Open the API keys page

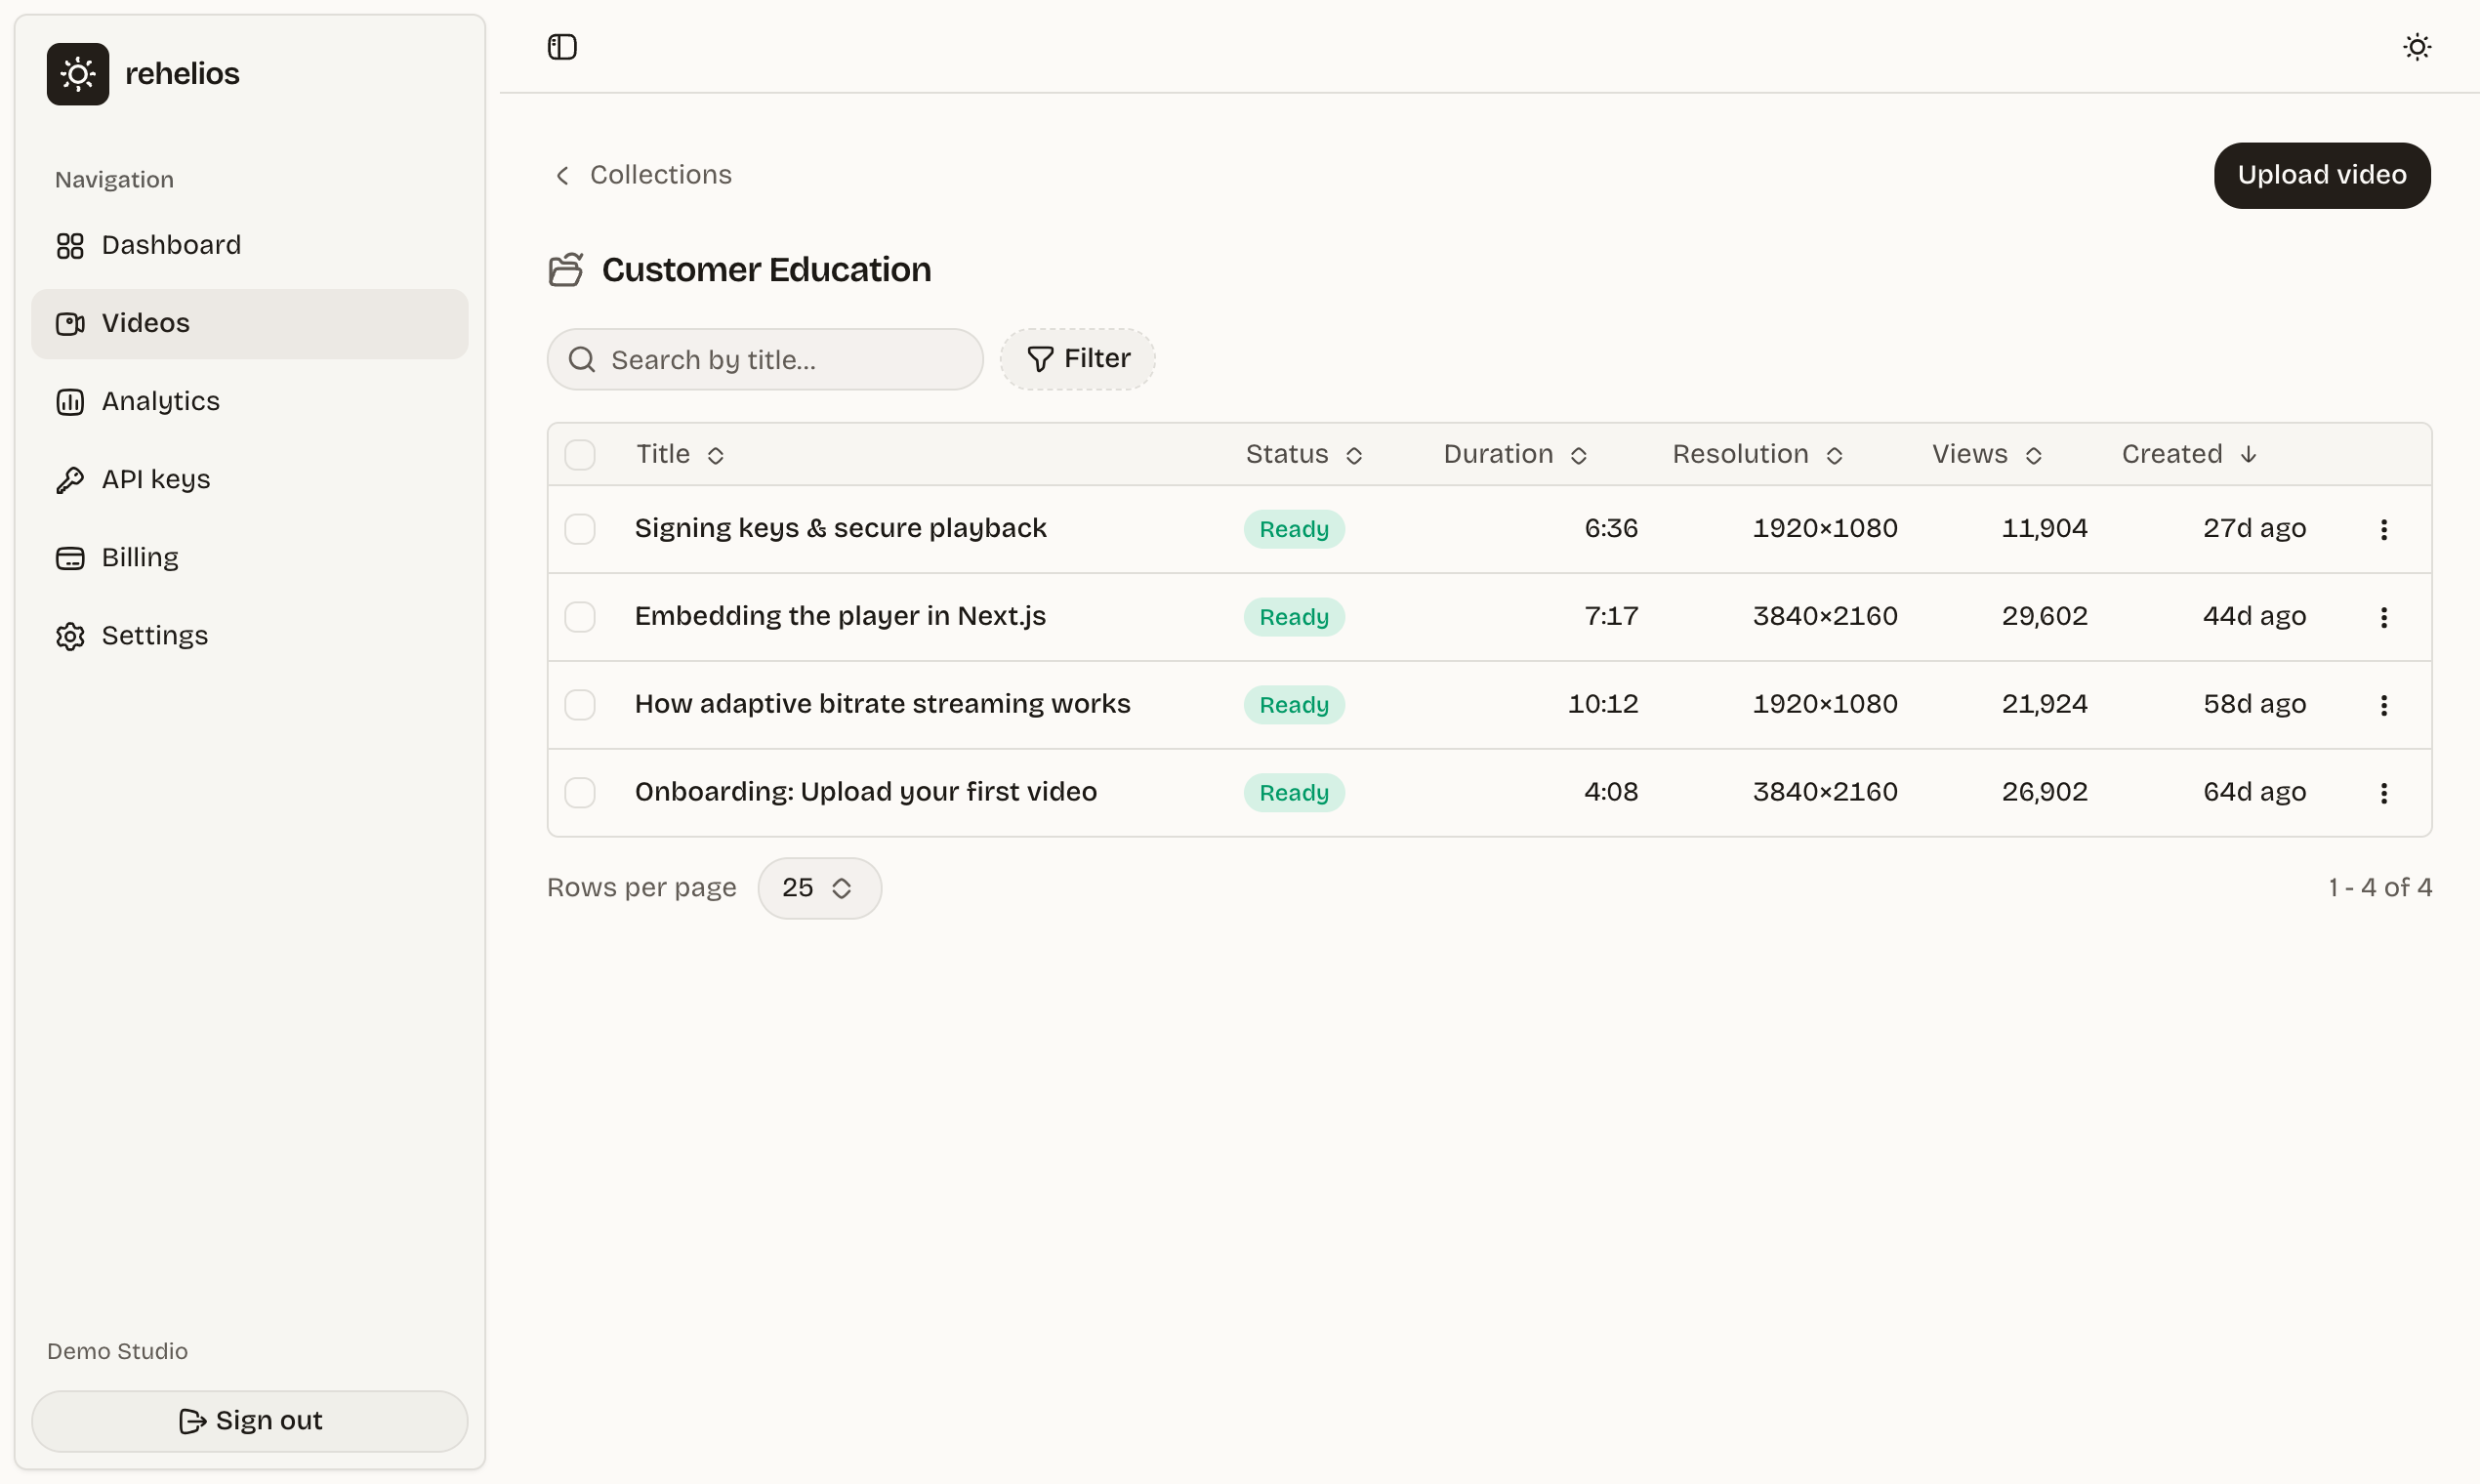pos(249,480)
